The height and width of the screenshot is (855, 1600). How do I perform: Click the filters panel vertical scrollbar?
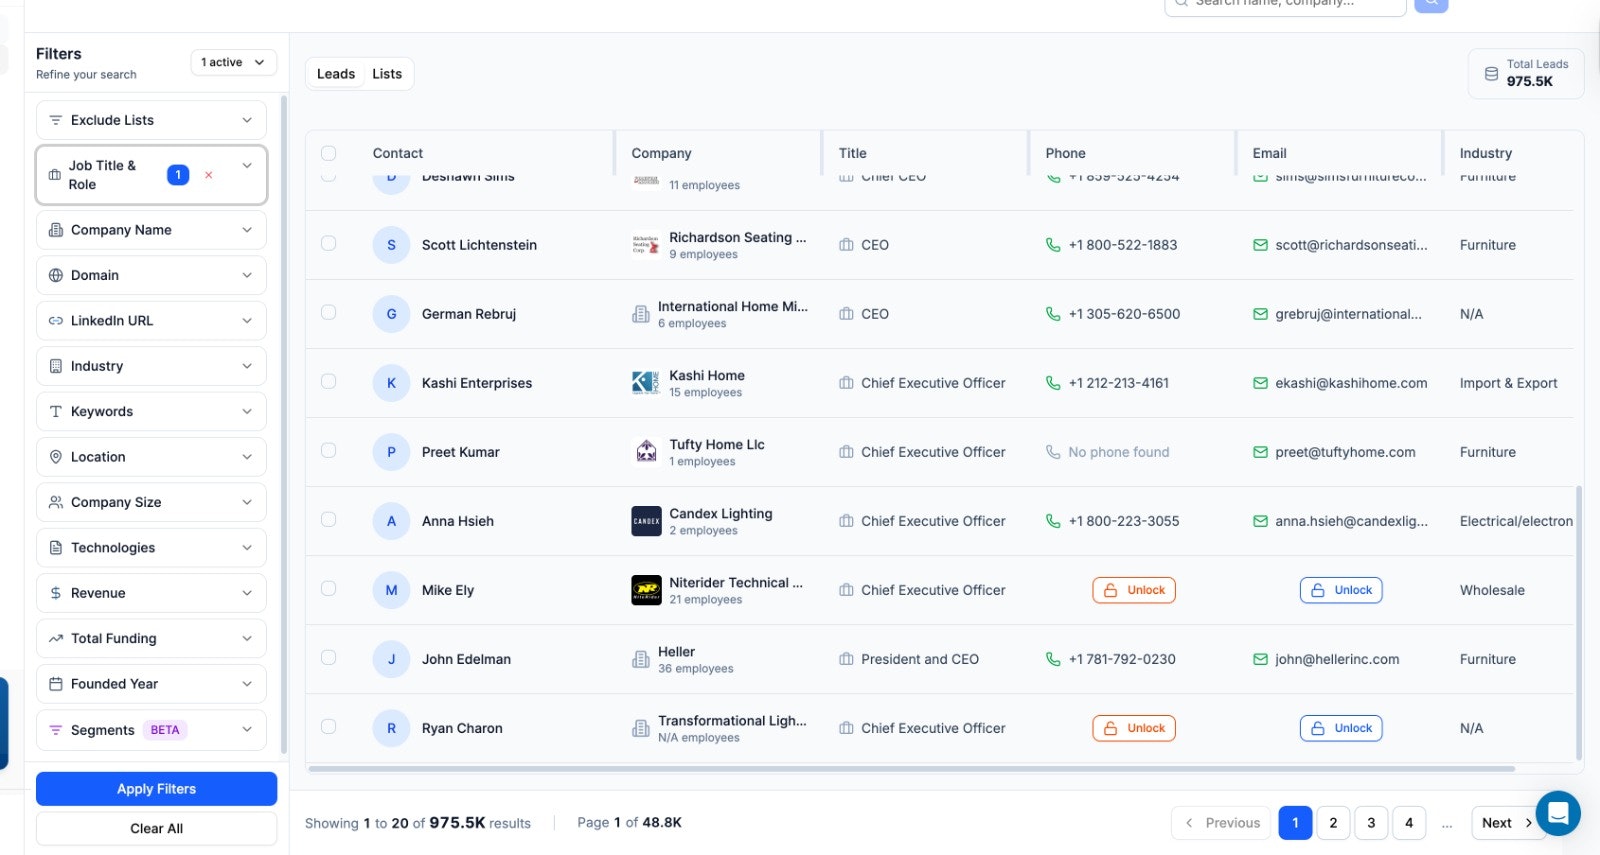point(284,425)
